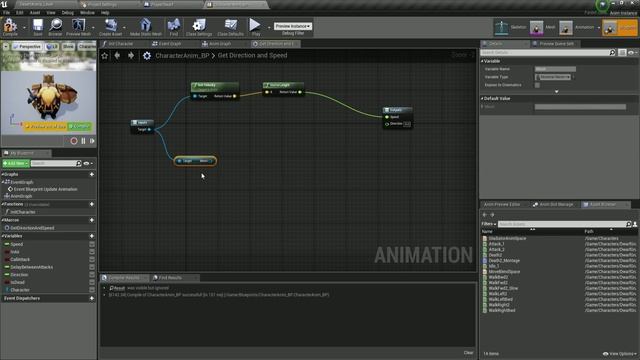Collapse the Default Value section
This screenshot has width=640, height=360.
[x=482, y=98]
